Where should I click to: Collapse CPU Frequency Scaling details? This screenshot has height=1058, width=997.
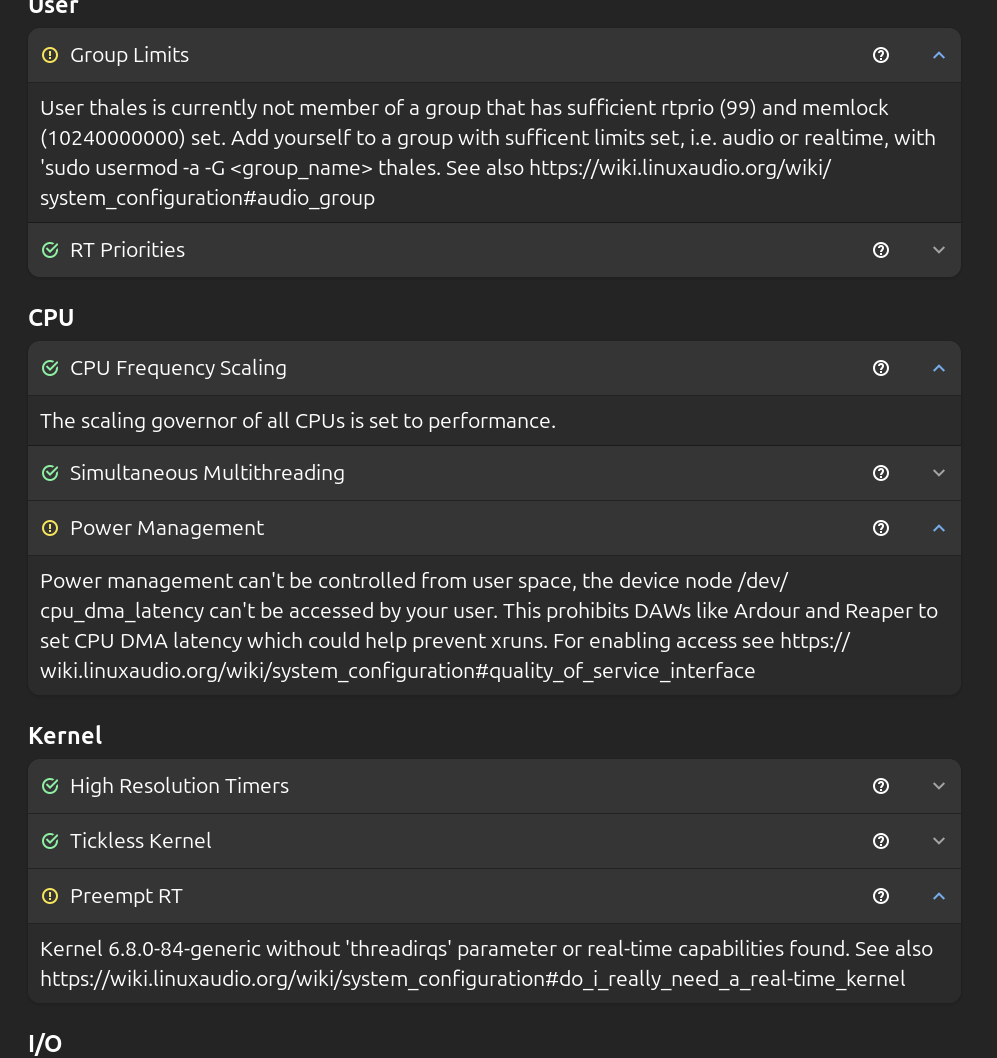[938, 368]
